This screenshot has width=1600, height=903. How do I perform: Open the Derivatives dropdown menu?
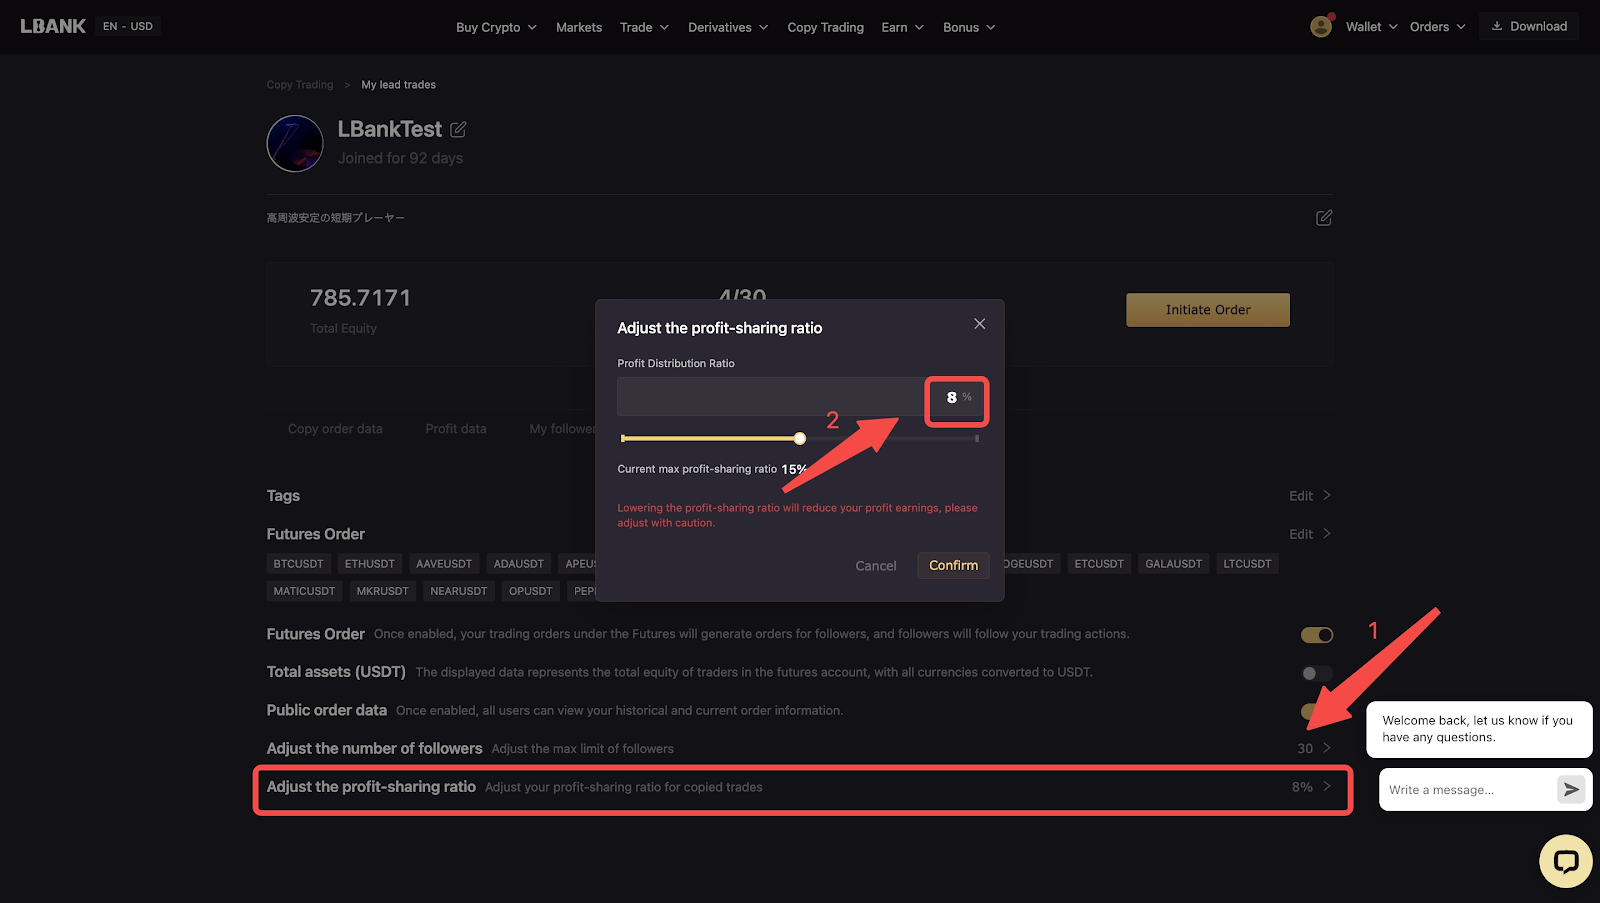(727, 27)
